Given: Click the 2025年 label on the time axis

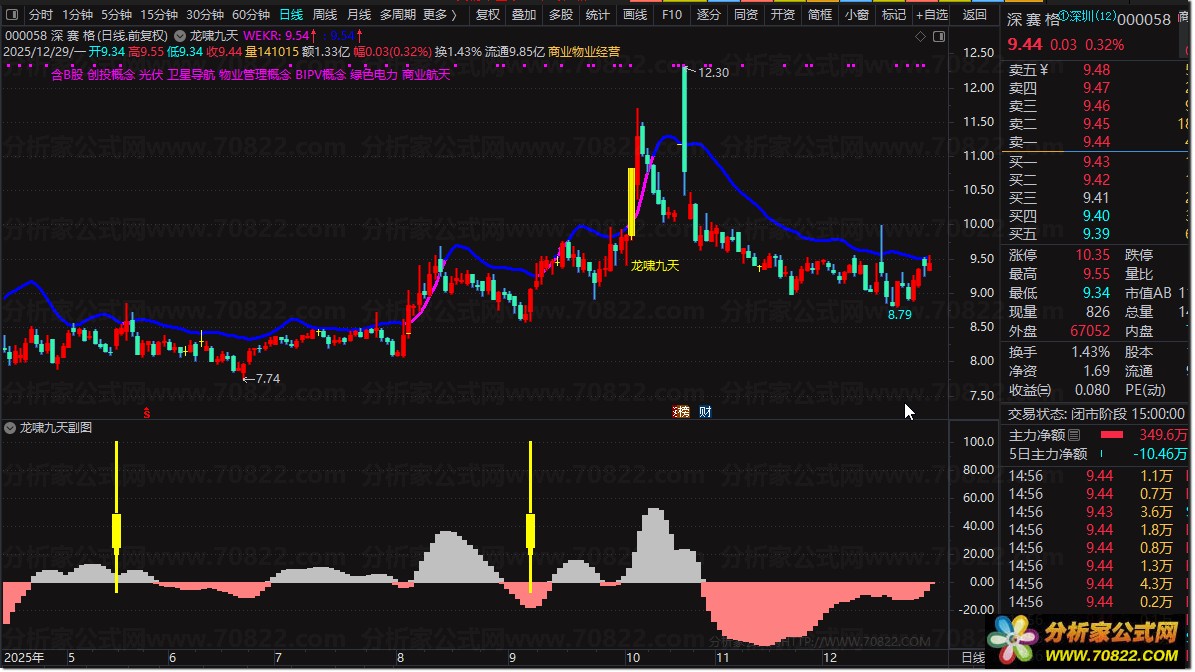Looking at the screenshot, I should [x=24, y=658].
